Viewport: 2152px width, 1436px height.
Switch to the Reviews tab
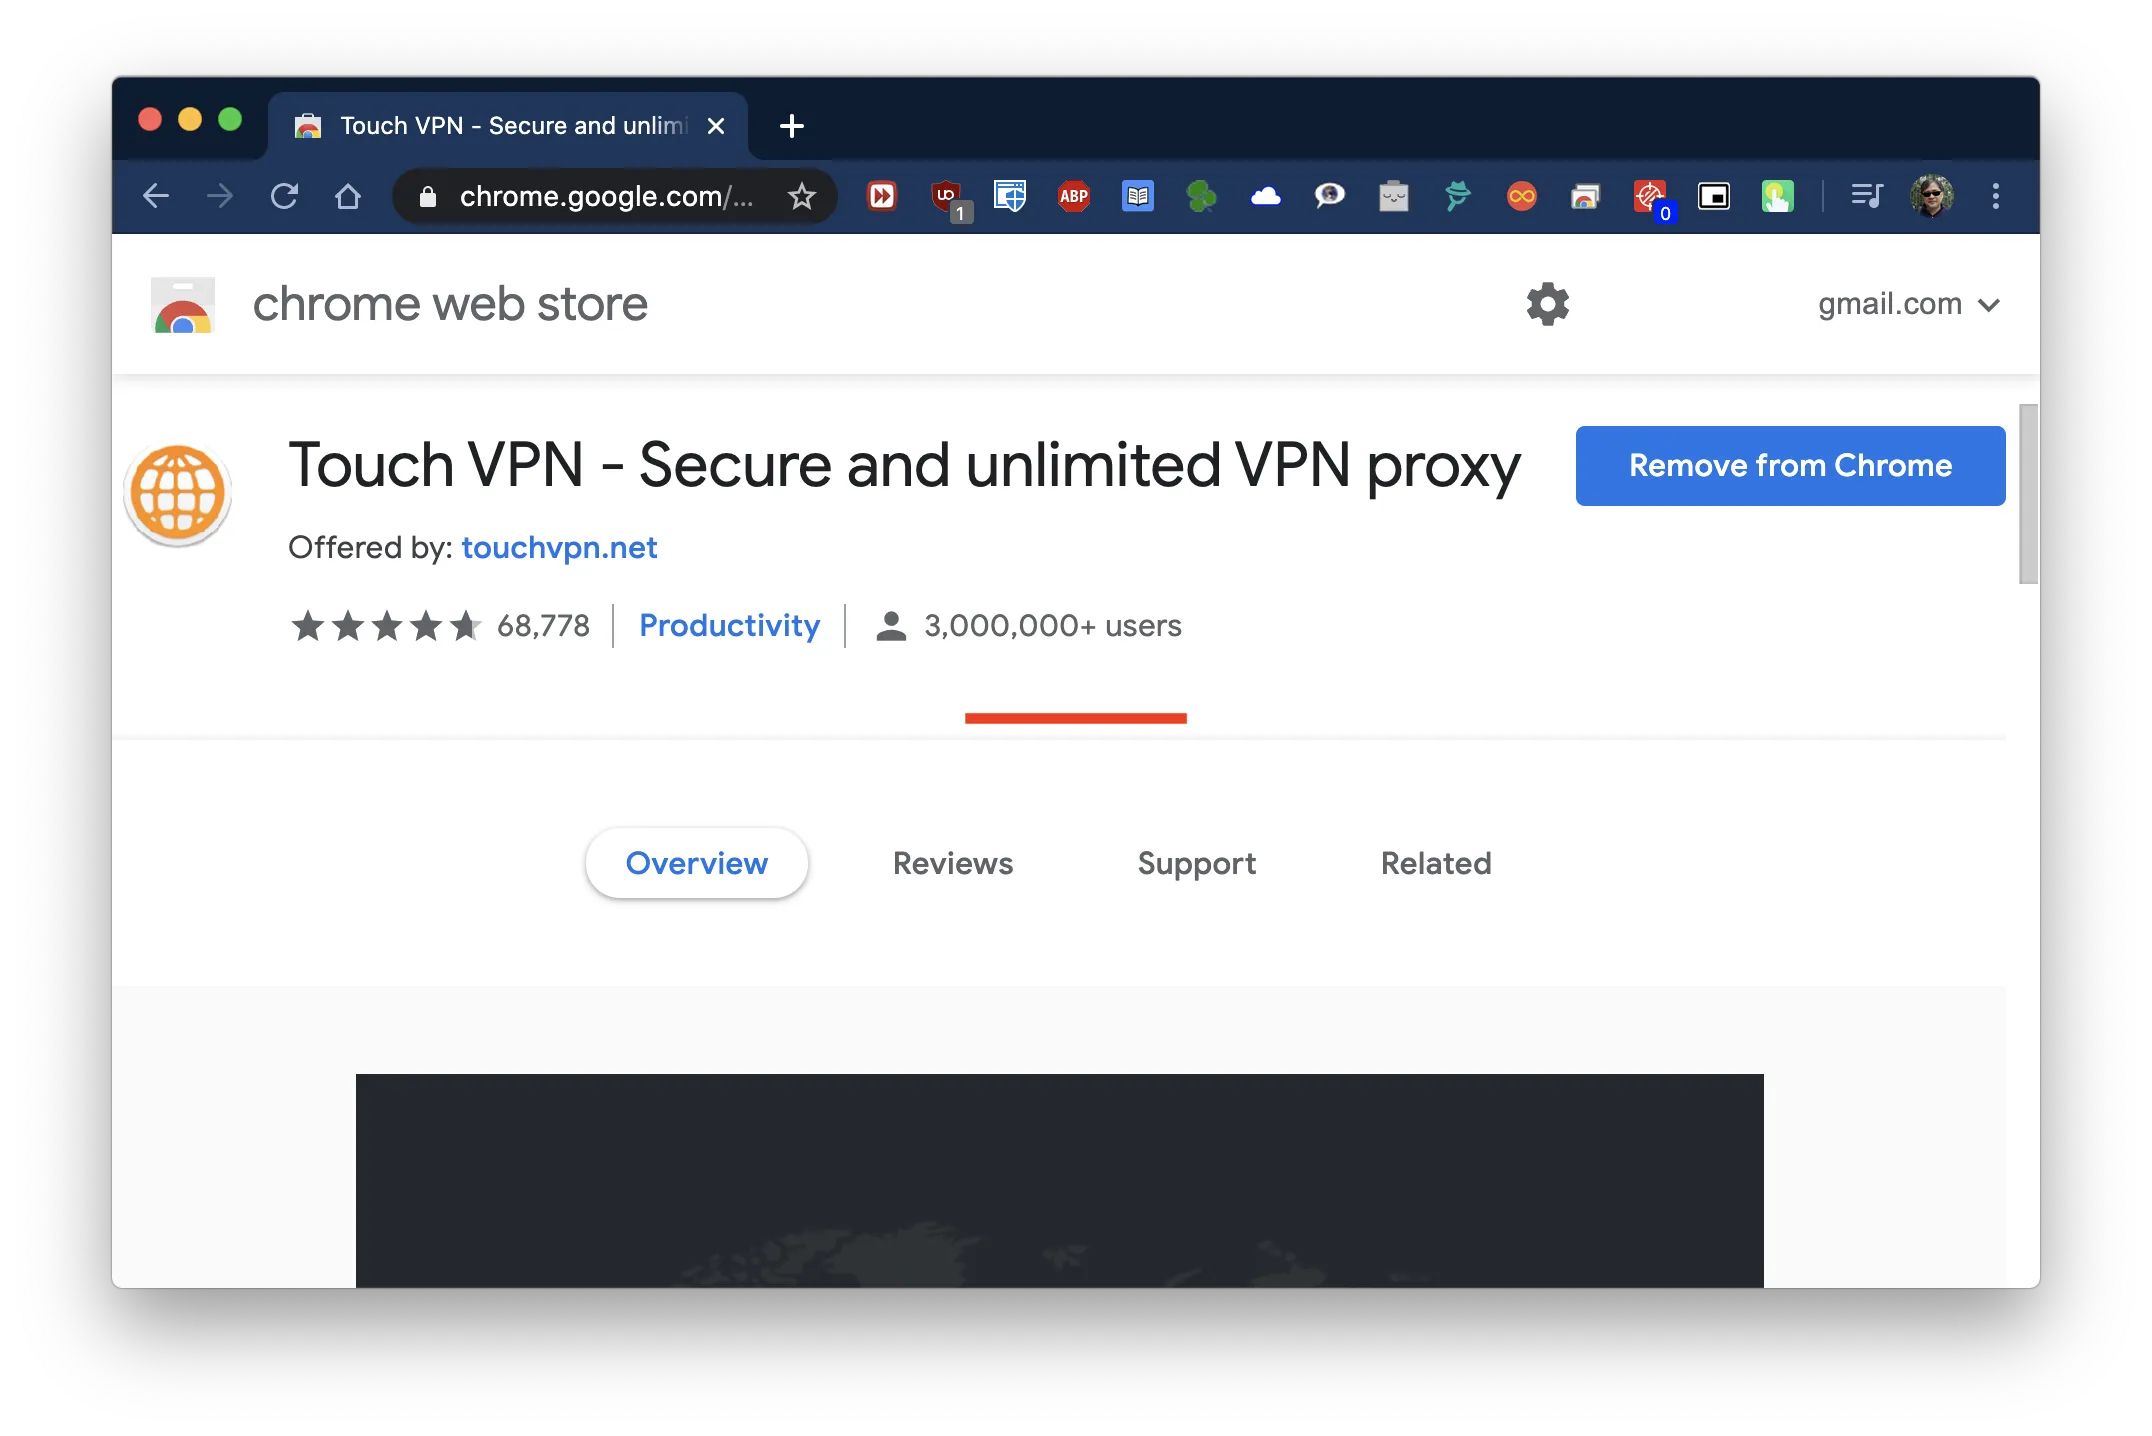pyautogui.click(x=953, y=863)
